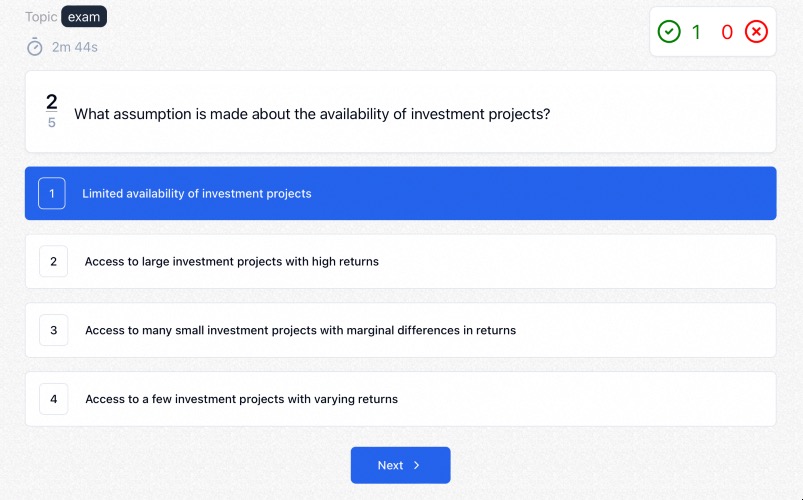Click the green correct count number 1
Screen dimensions: 803x500
pos(696,32)
